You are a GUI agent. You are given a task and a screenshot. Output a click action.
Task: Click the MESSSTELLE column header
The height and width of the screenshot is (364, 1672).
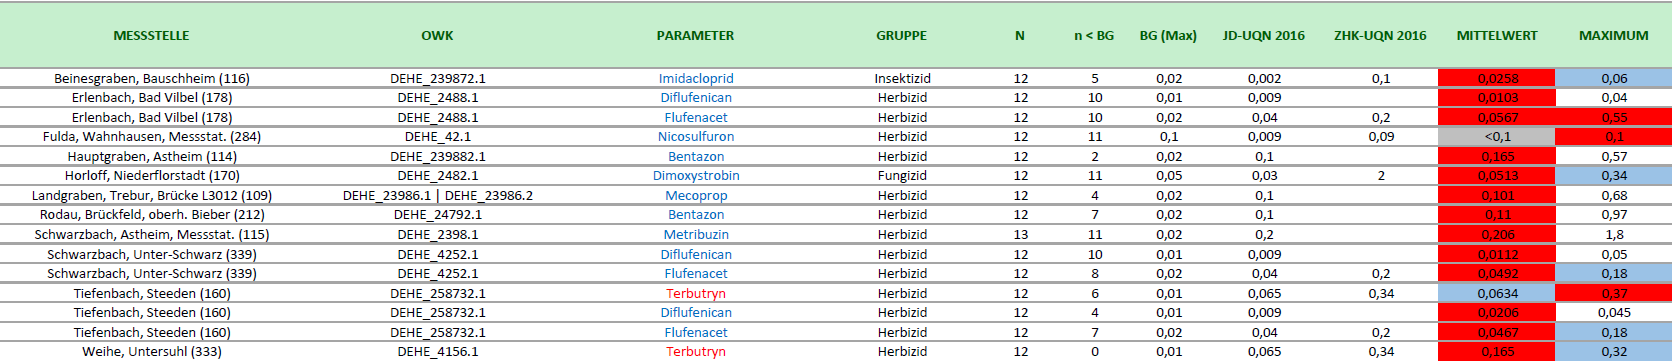tap(151, 36)
